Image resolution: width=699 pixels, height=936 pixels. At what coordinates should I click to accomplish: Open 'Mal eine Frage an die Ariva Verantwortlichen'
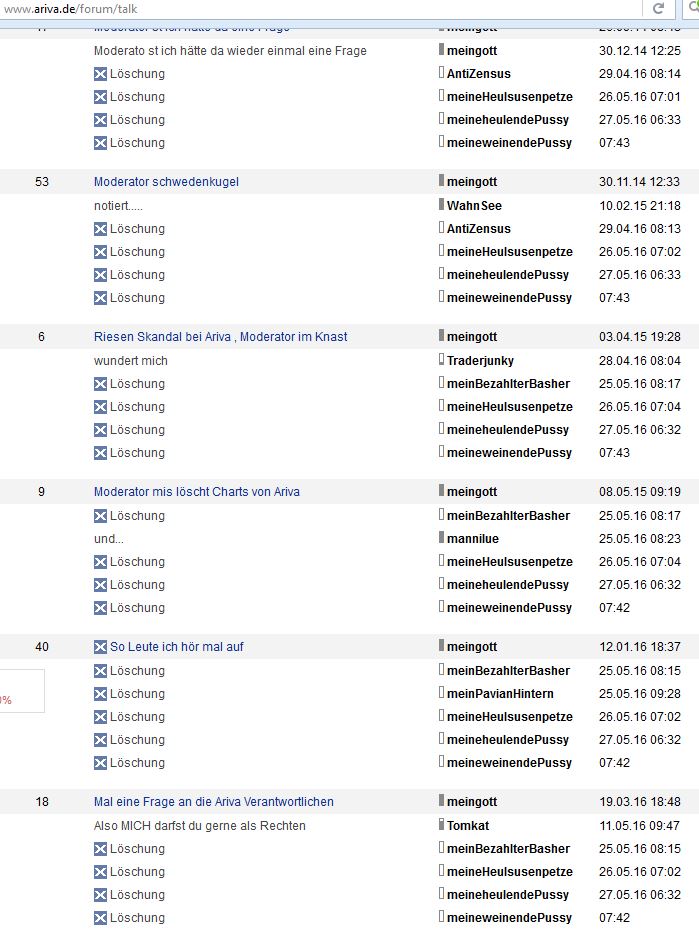click(213, 802)
